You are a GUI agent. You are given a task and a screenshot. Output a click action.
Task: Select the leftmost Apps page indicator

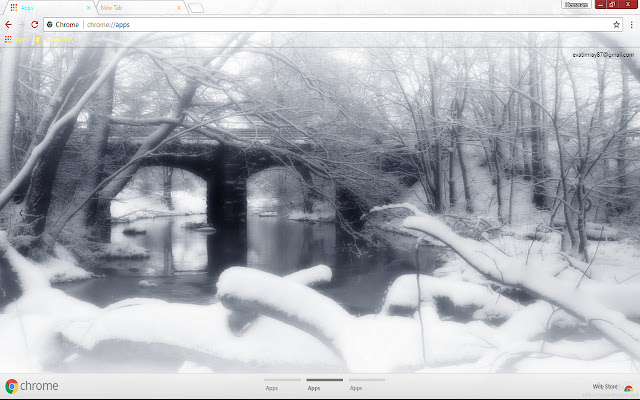(x=282, y=384)
